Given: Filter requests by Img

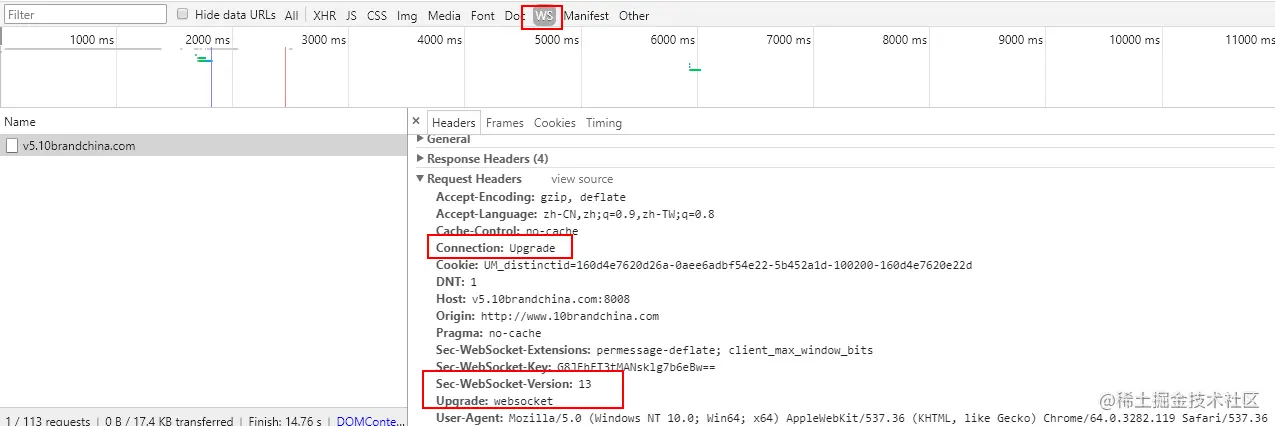Looking at the screenshot, I should [x=407, y=15].
